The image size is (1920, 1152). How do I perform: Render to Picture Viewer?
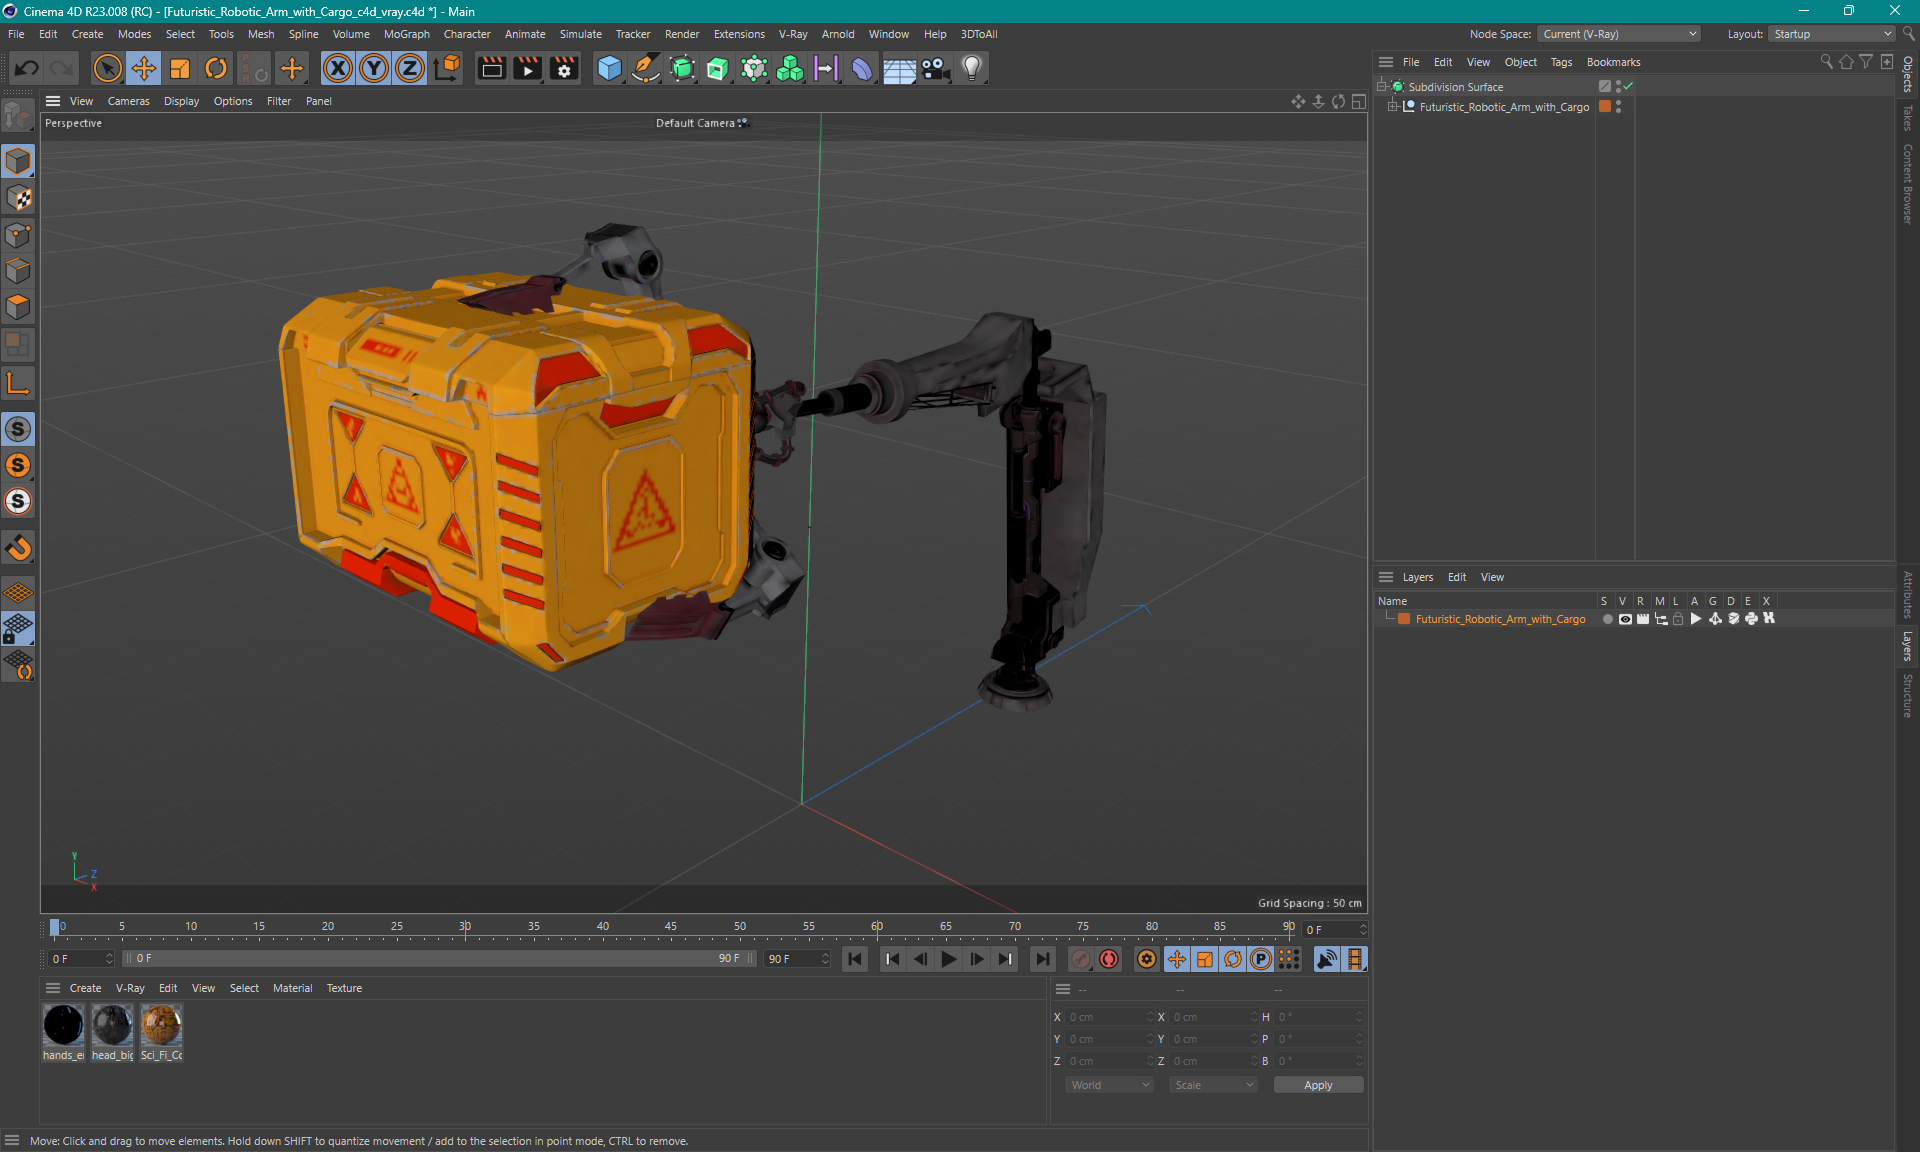[527, 68]
